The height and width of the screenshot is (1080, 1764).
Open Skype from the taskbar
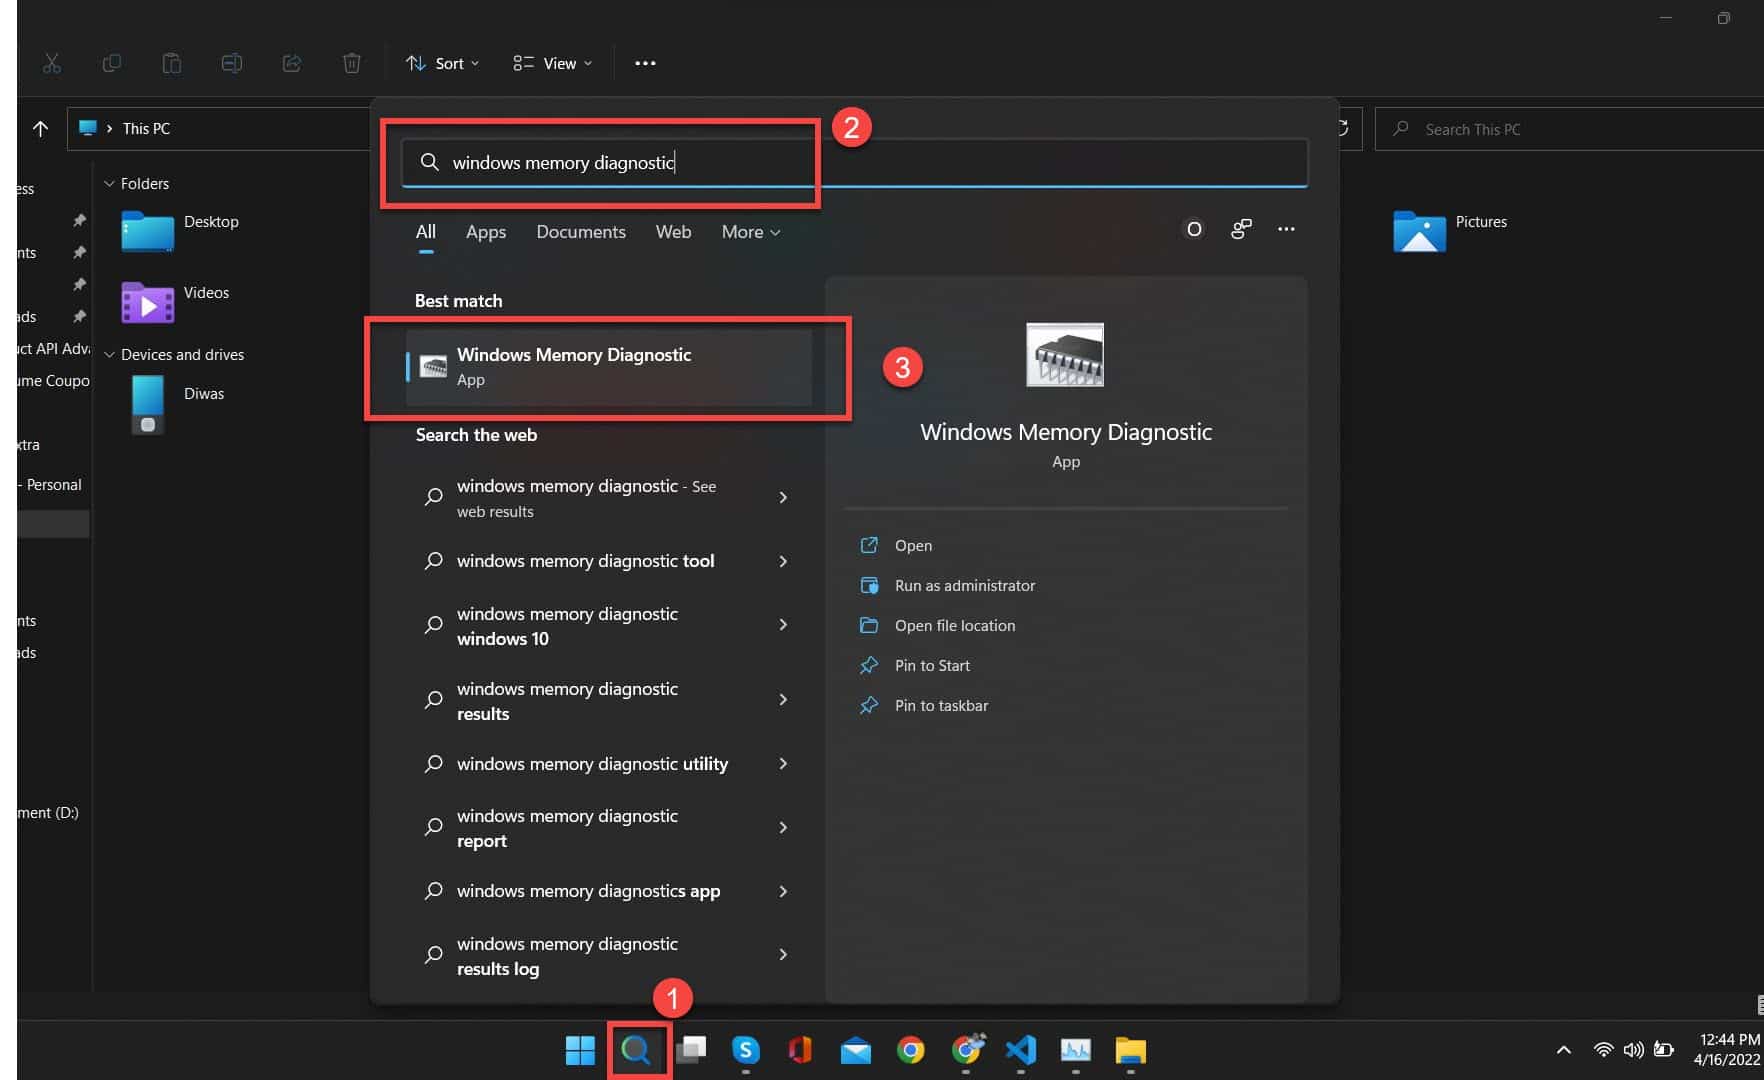(x=746, y=1050)
